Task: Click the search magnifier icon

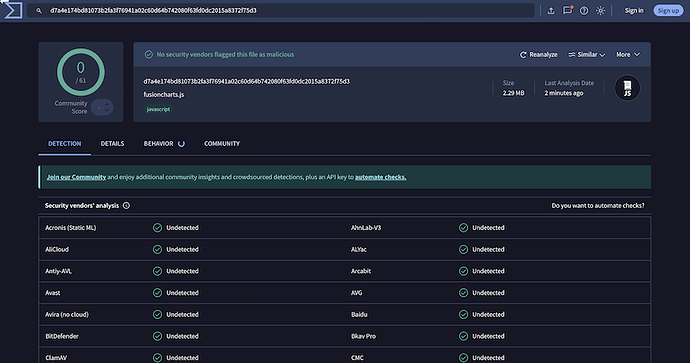Action: tap(39, 11)
